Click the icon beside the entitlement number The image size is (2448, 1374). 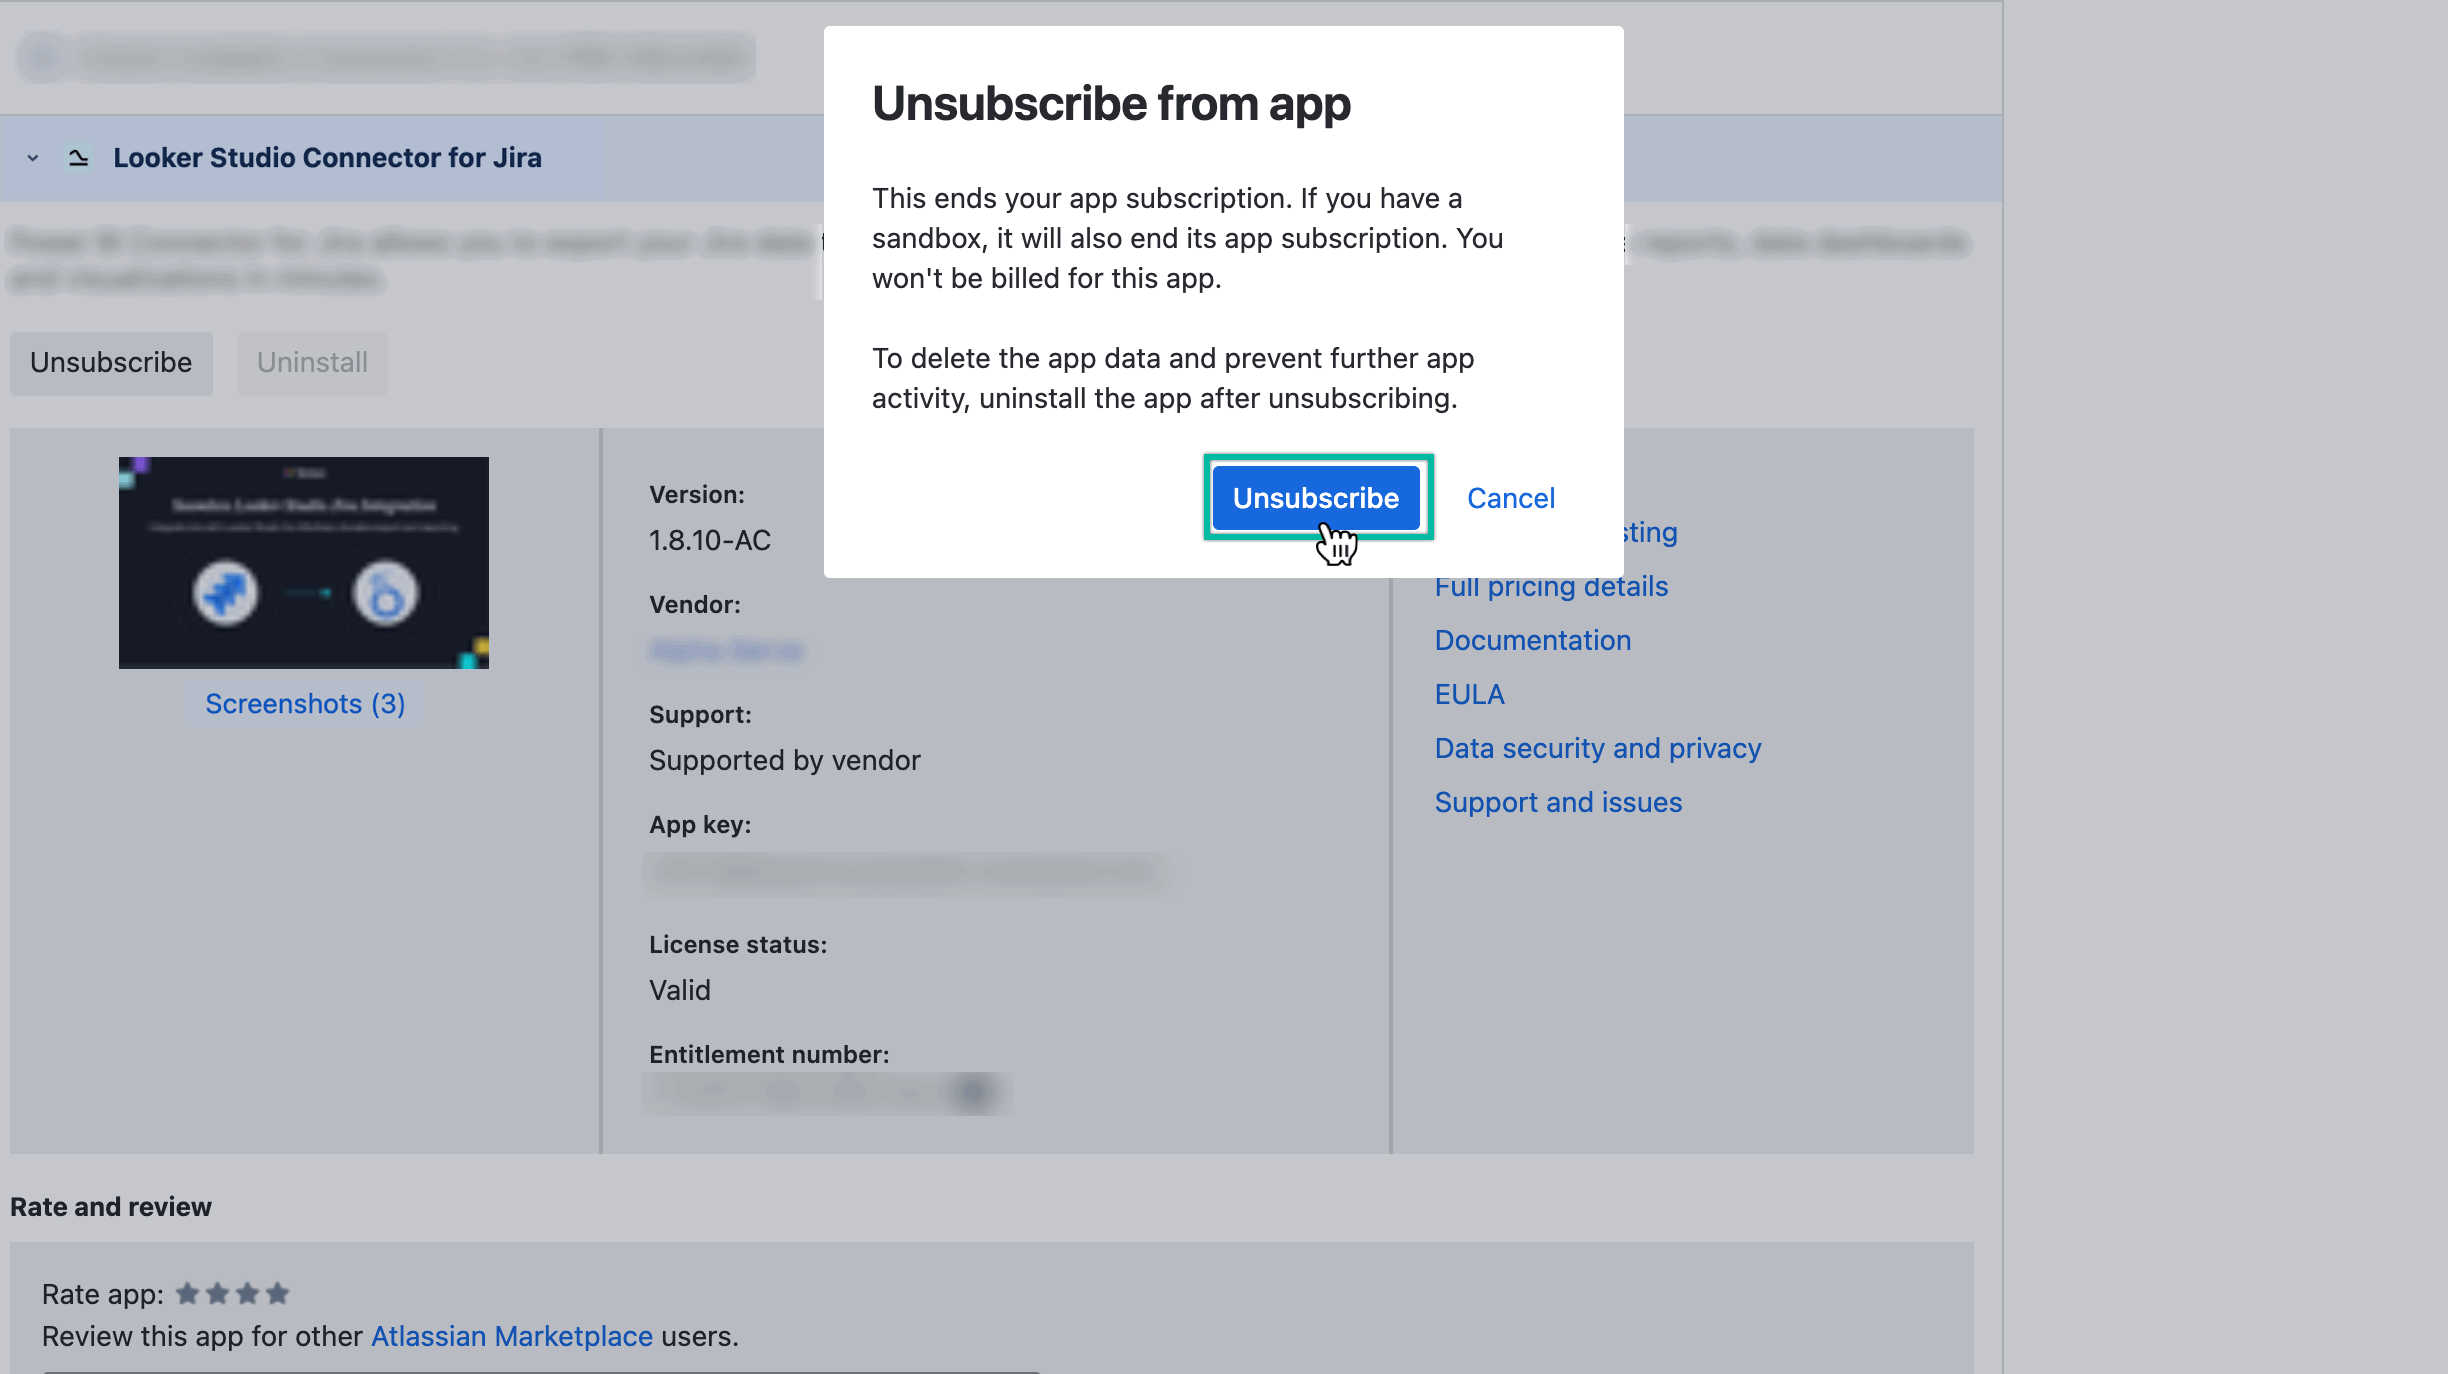pos(972,1092)
